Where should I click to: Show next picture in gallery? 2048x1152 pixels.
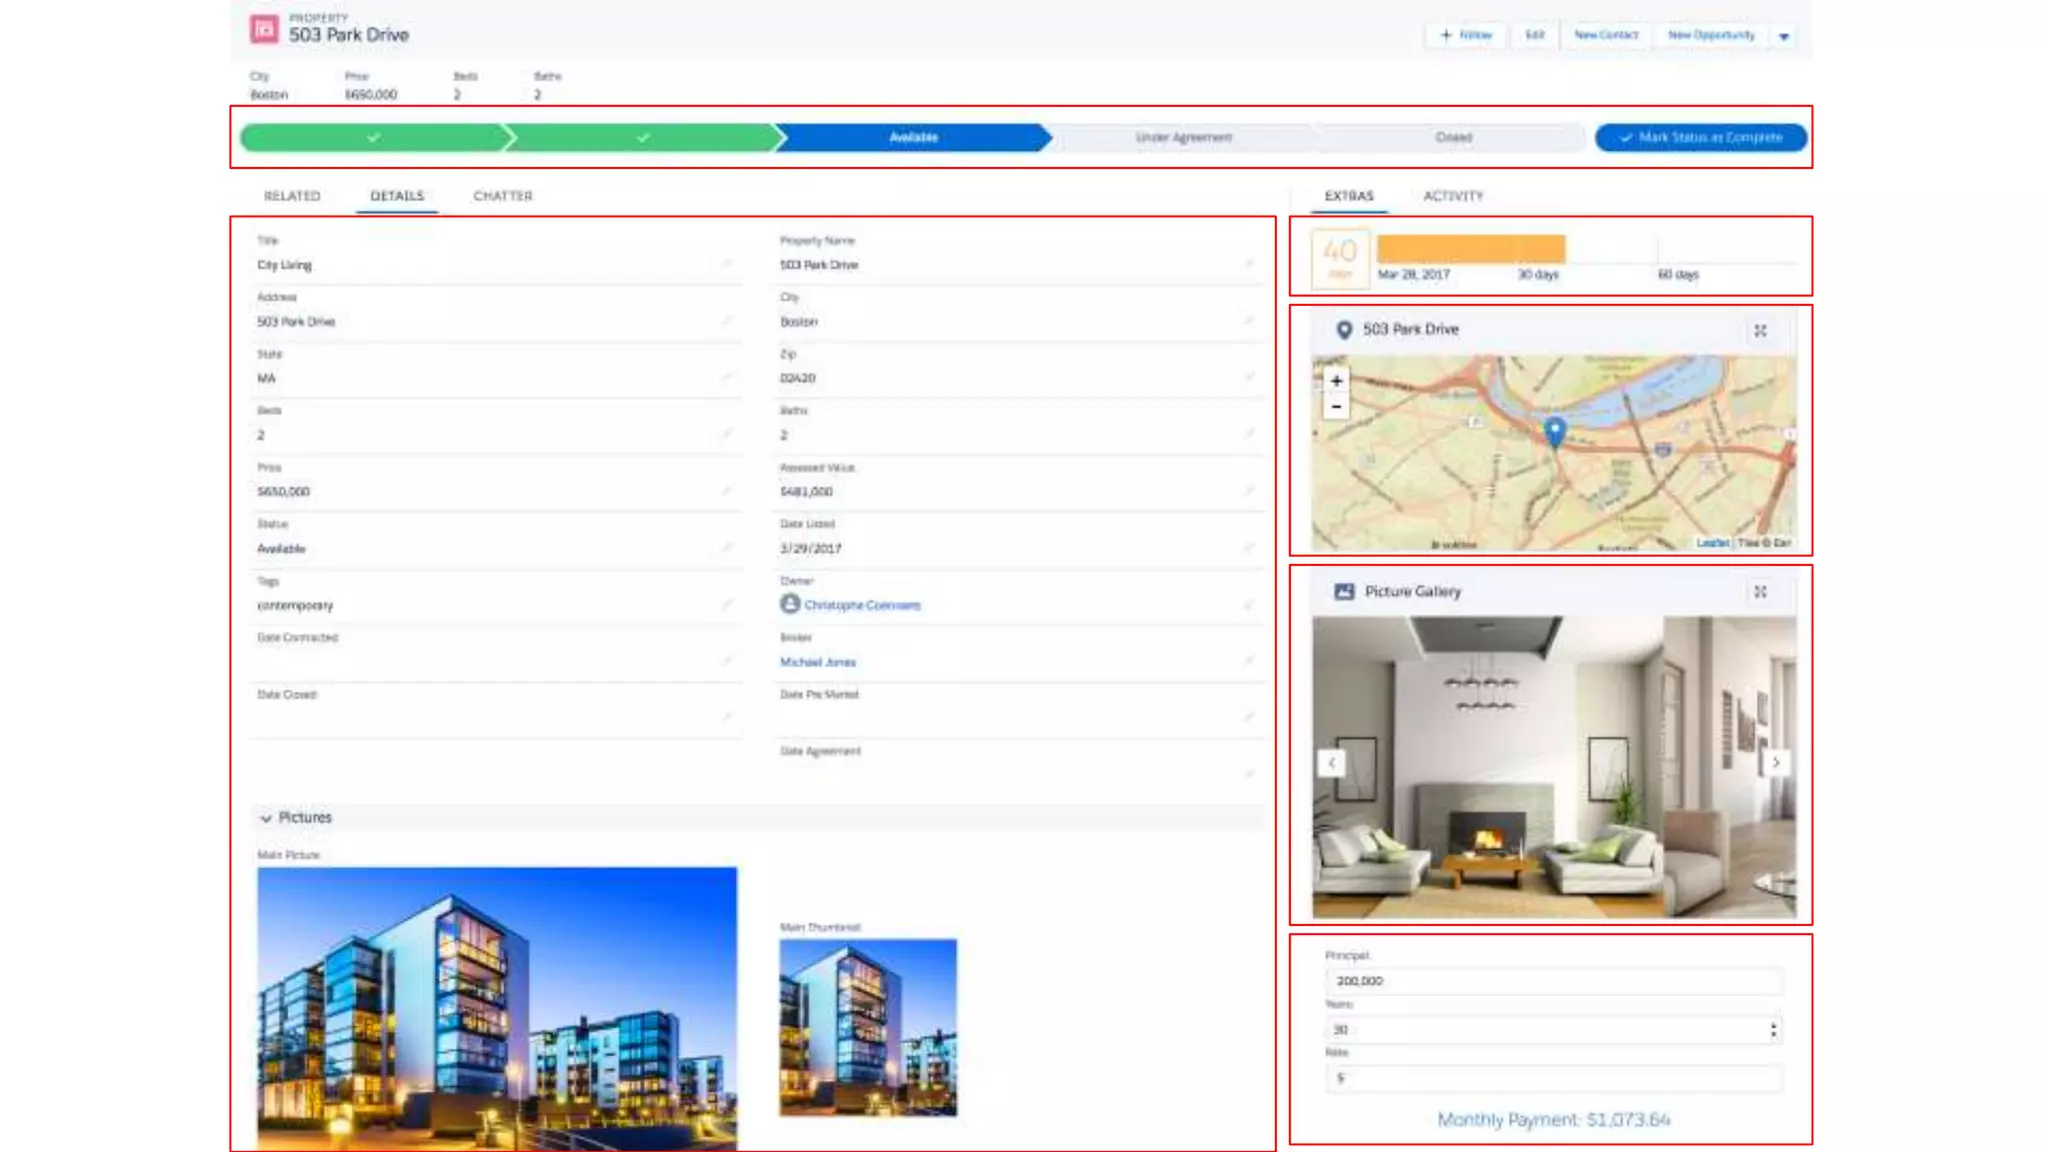(x=1776, y=763)
